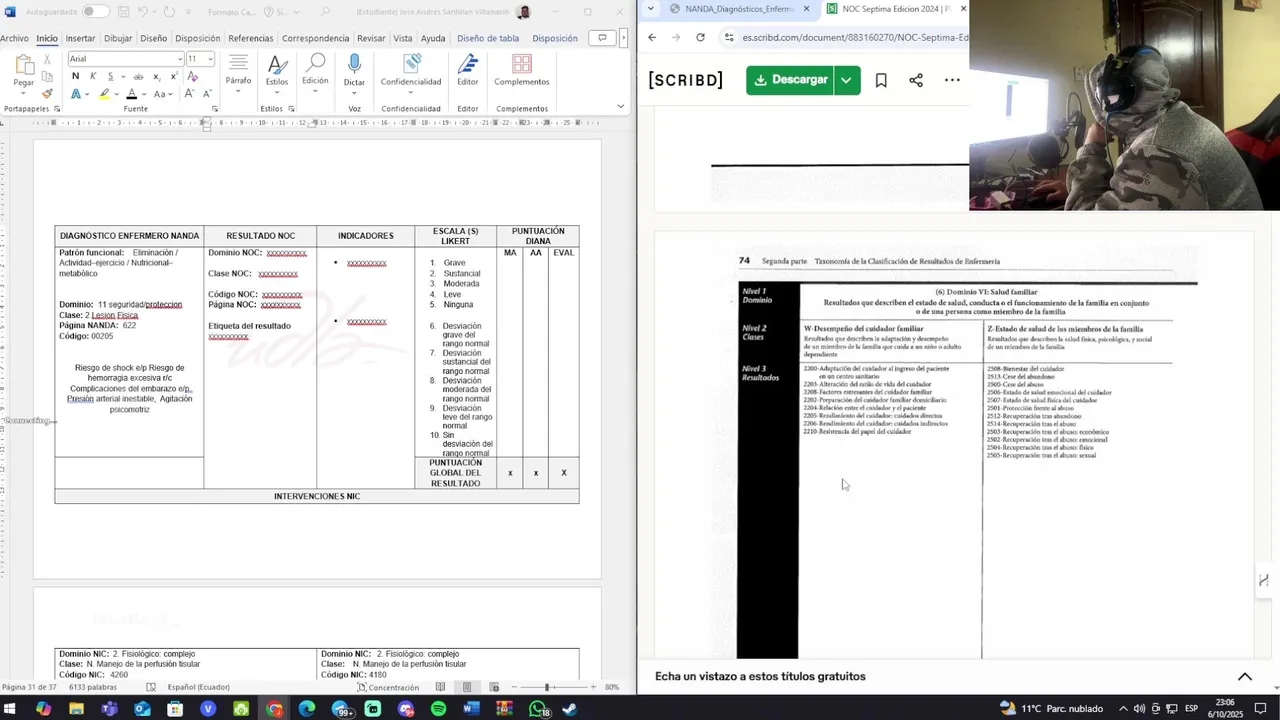Open the Archivo menu
Screen dimensions: 1280x720
[x=14, y=38]
